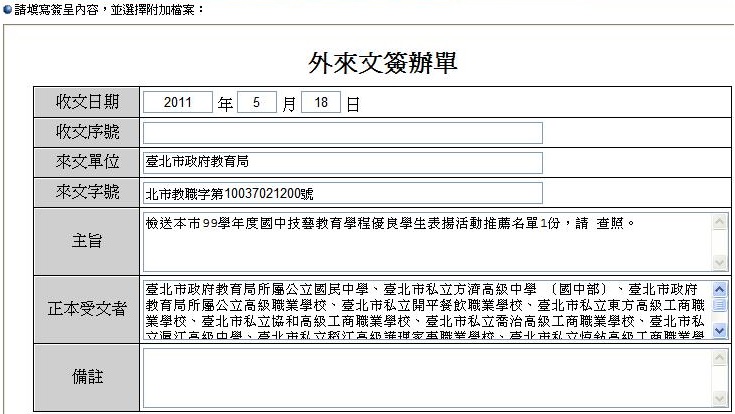Click the 外來文簽辦單 form title
This screenshot has height=414, width=735.
pyautogui.click(x=382, y=62)
